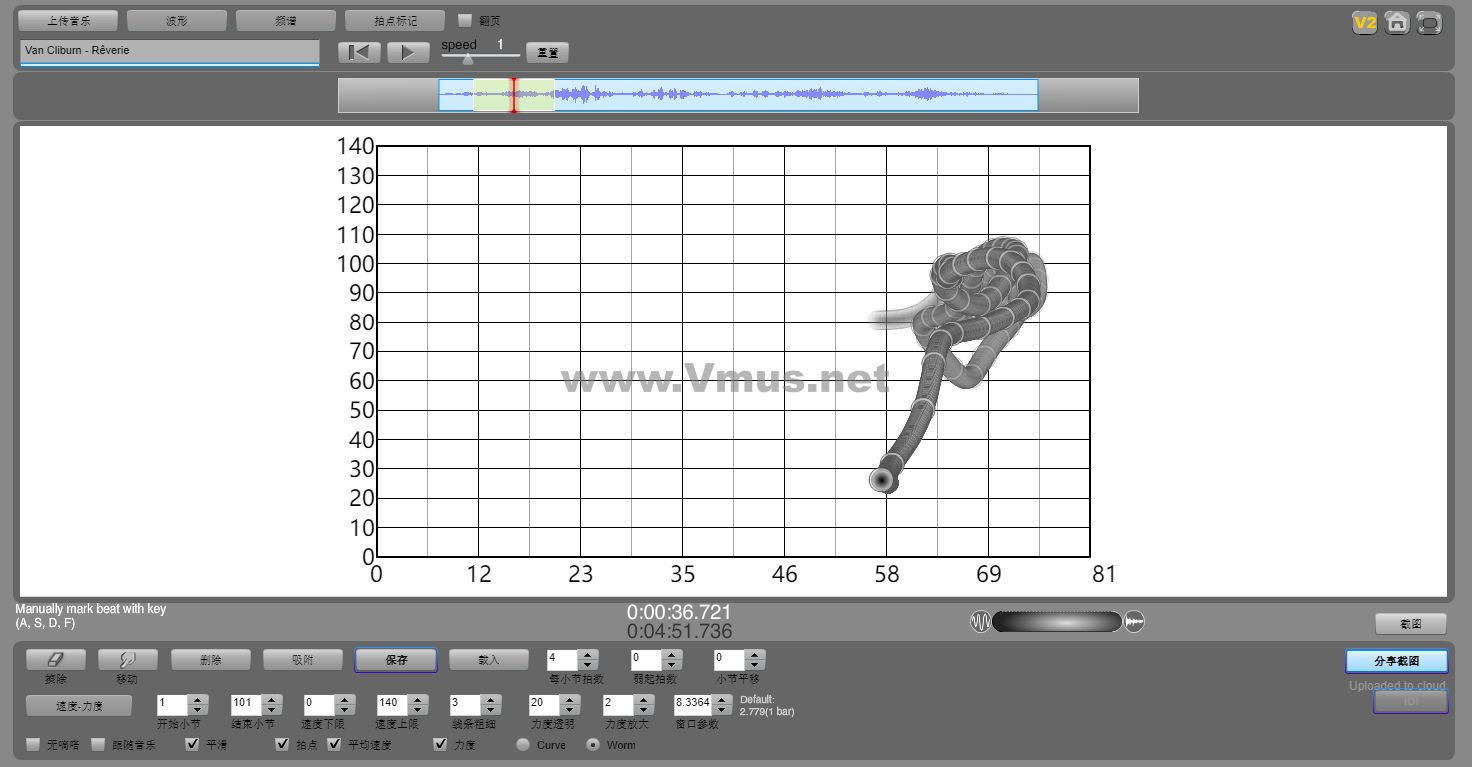
Task: Go to the home page icon
Action: 1397,23
